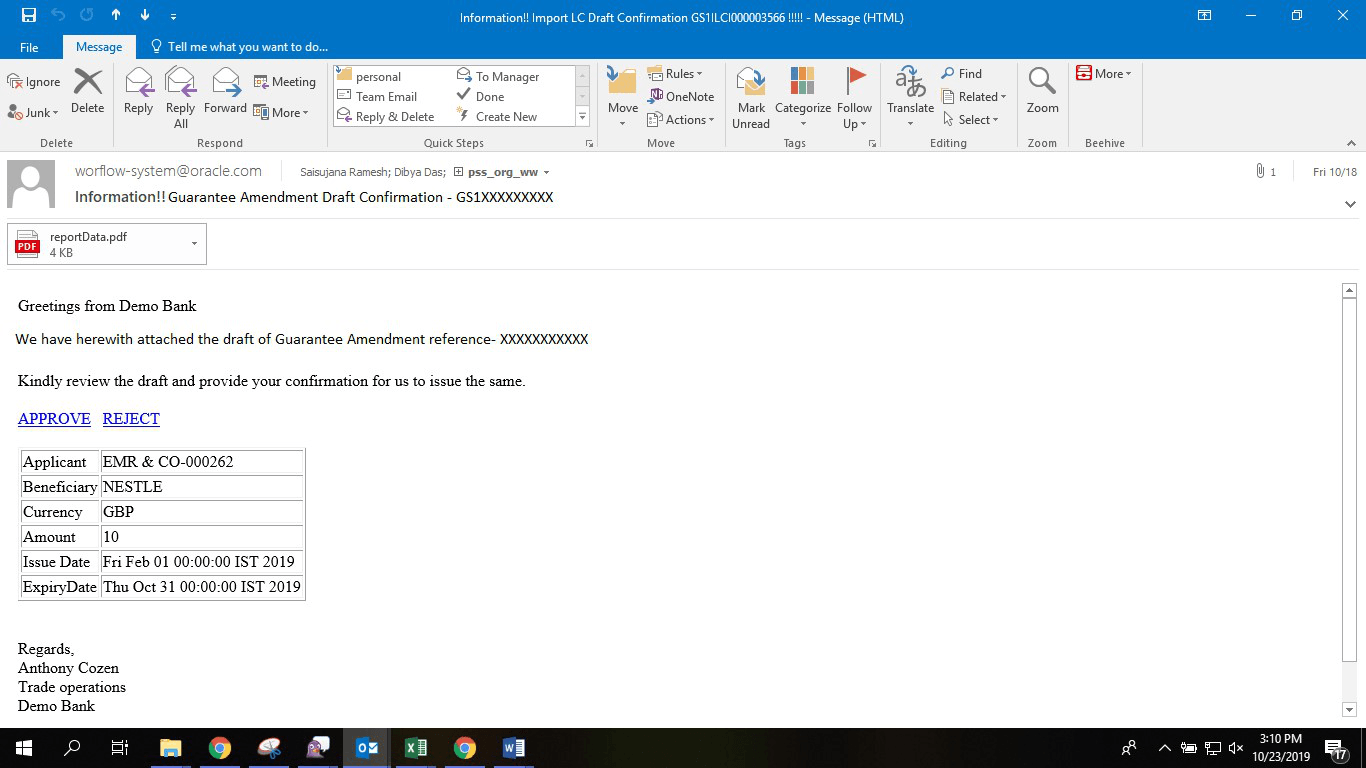Open Outlook from the taskbar

(367, 747)
